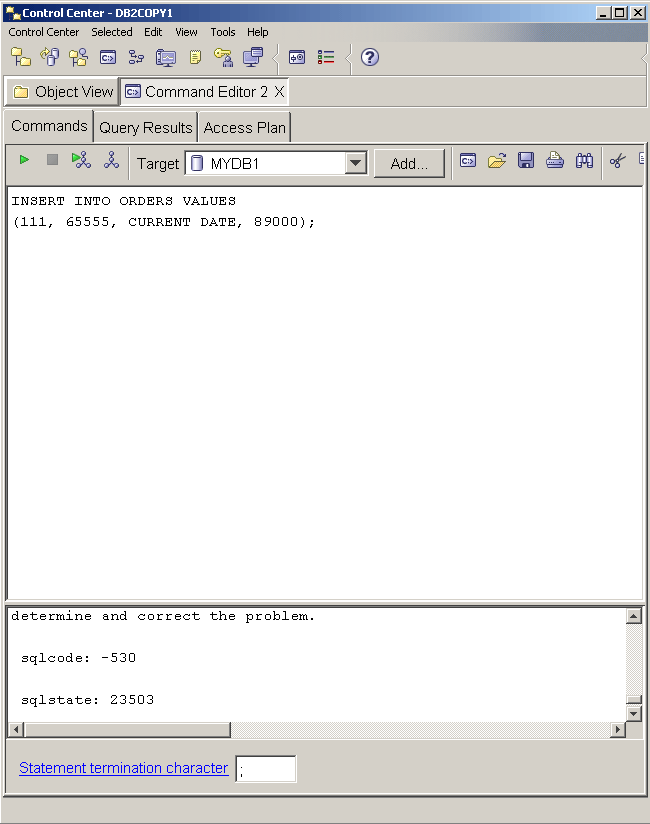Click the sqlcode: -530 output line
Viewport: 650px width, 824px height.
tap(78, 658)
